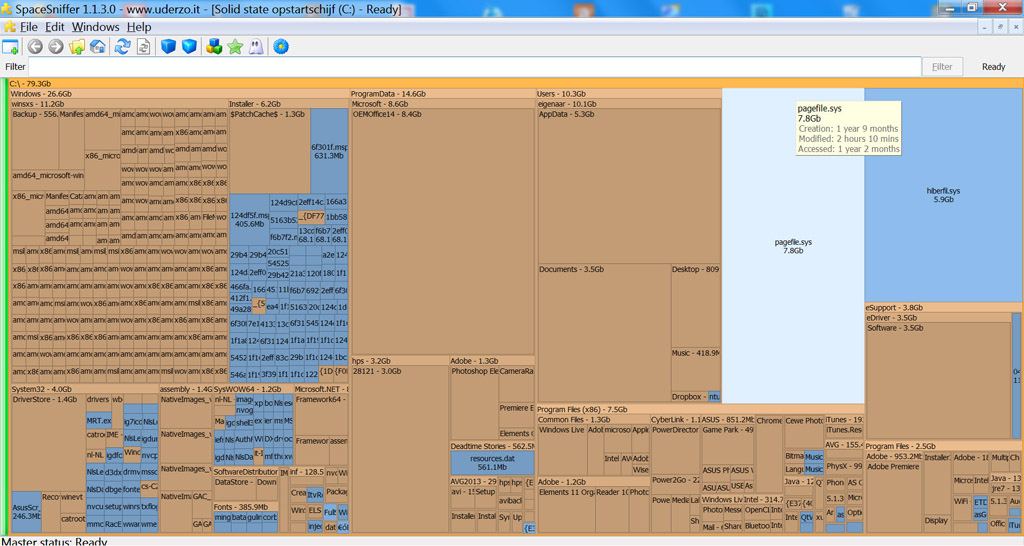The width and height of the screenshot is (1024, 546).
Task: Select the OEMOffice14 - 8.4Gb folder block
Action: tap(443, 232)
